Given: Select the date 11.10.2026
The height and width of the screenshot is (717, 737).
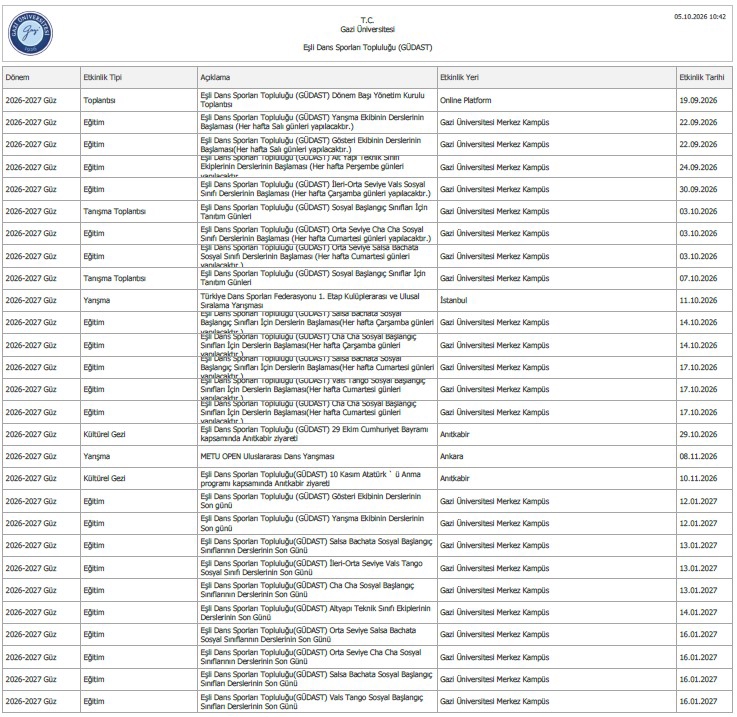Looking at the screenshot, I should click(698, 300).
